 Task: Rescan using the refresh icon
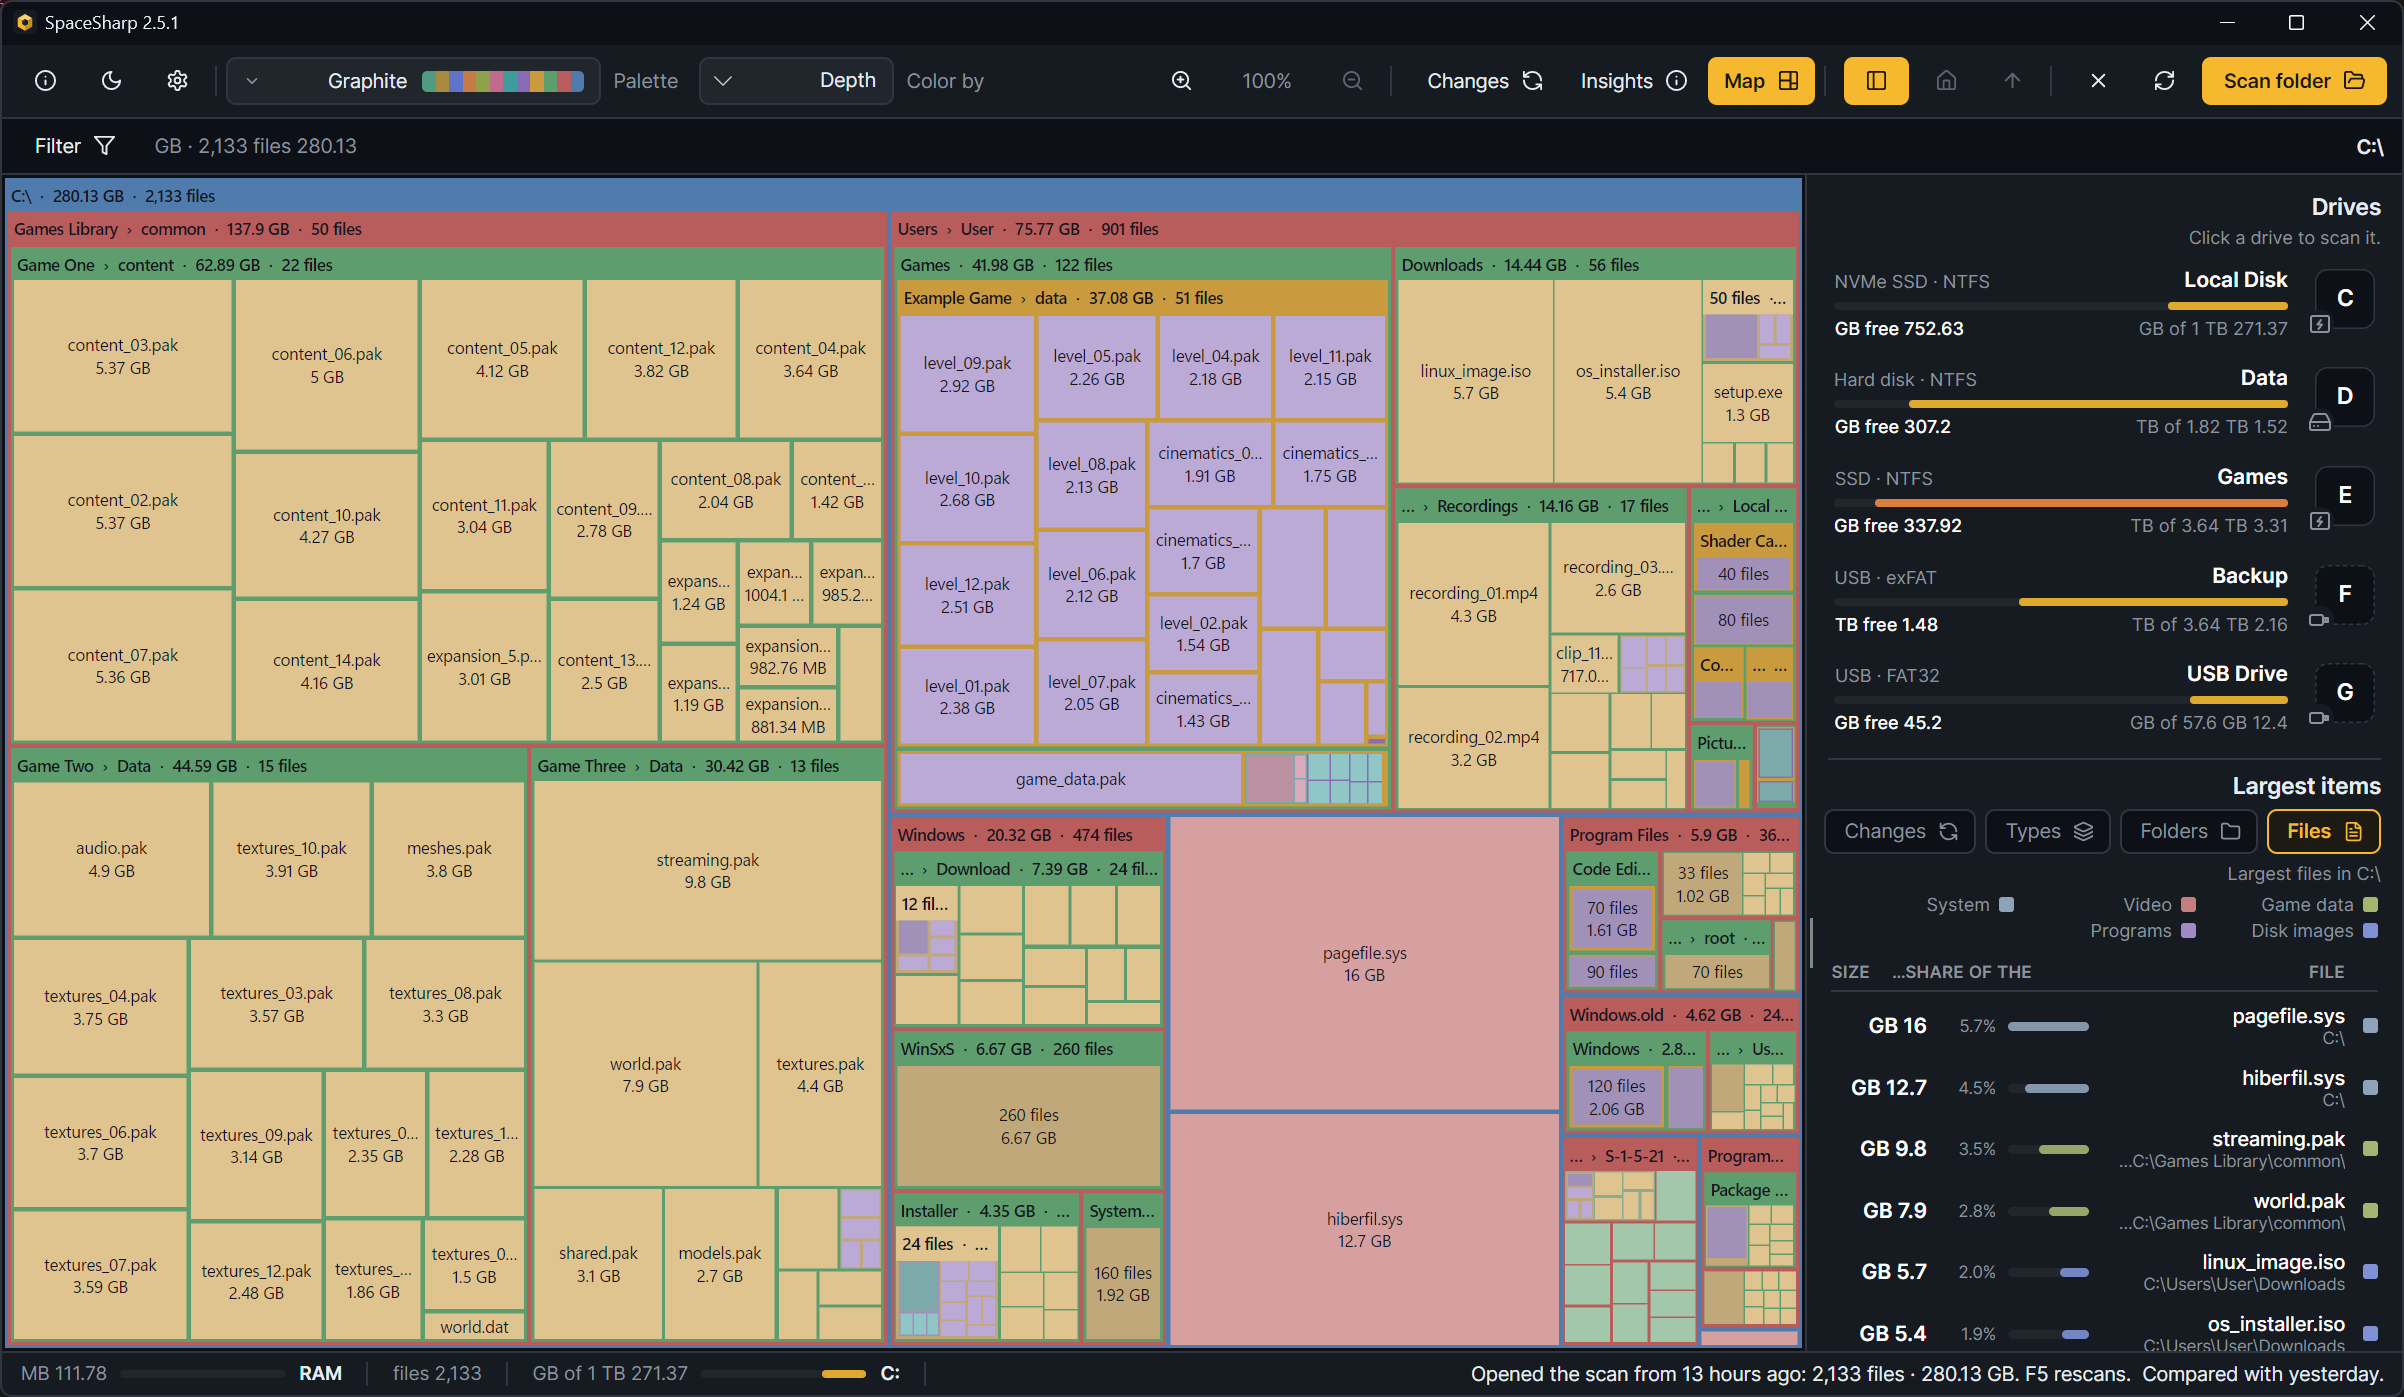pyautogui.click(x=2164, y=81)
